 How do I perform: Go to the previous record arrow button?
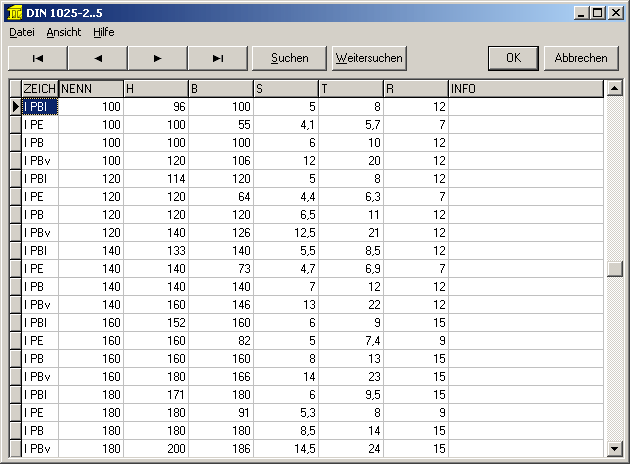[x=98, y=58]
